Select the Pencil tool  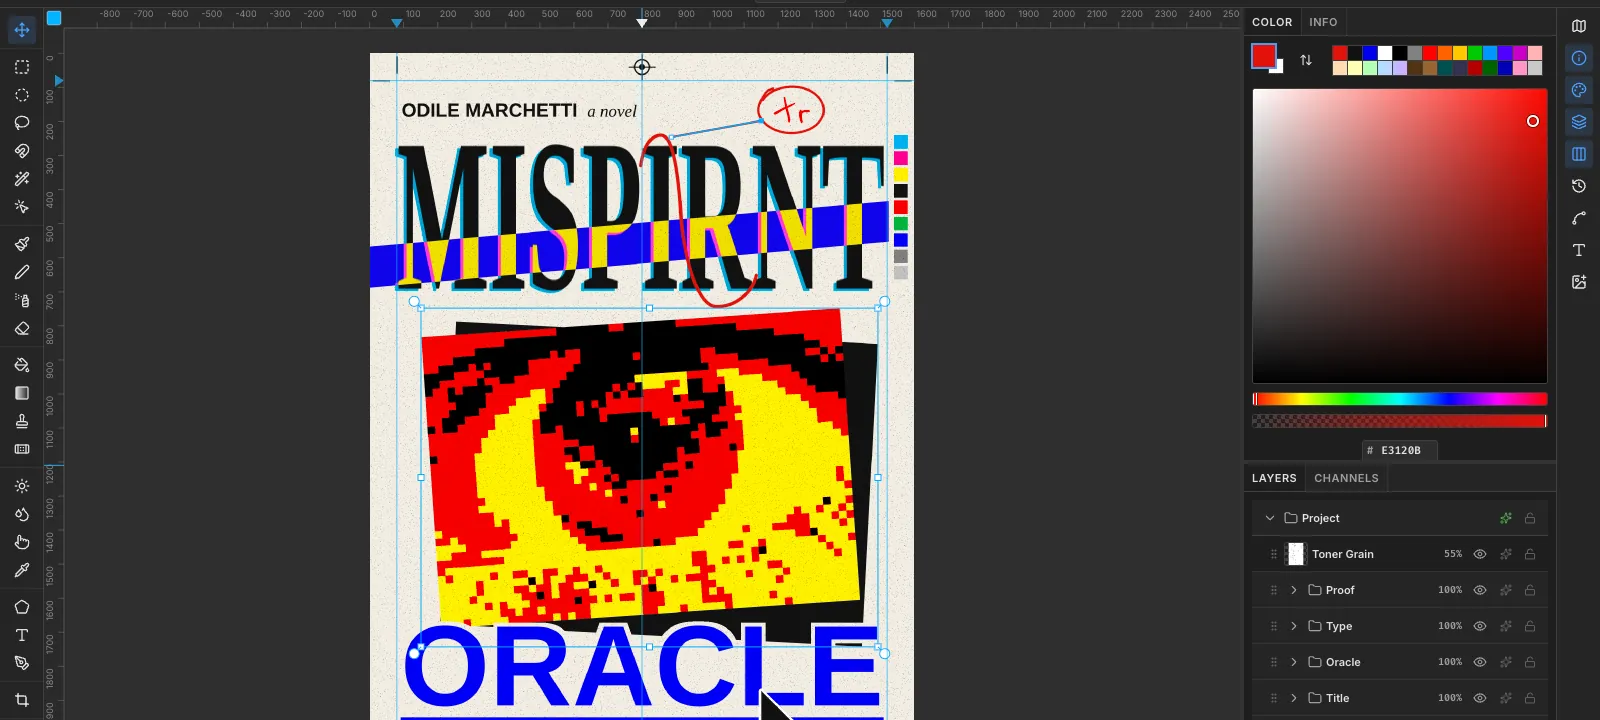pos(22,272)
